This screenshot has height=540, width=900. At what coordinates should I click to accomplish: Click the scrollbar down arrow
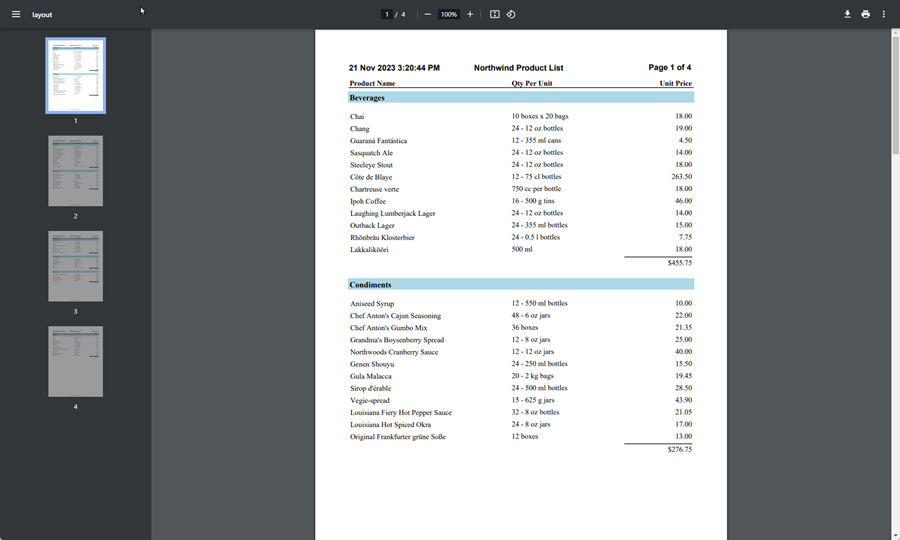(x=895, y=535)
